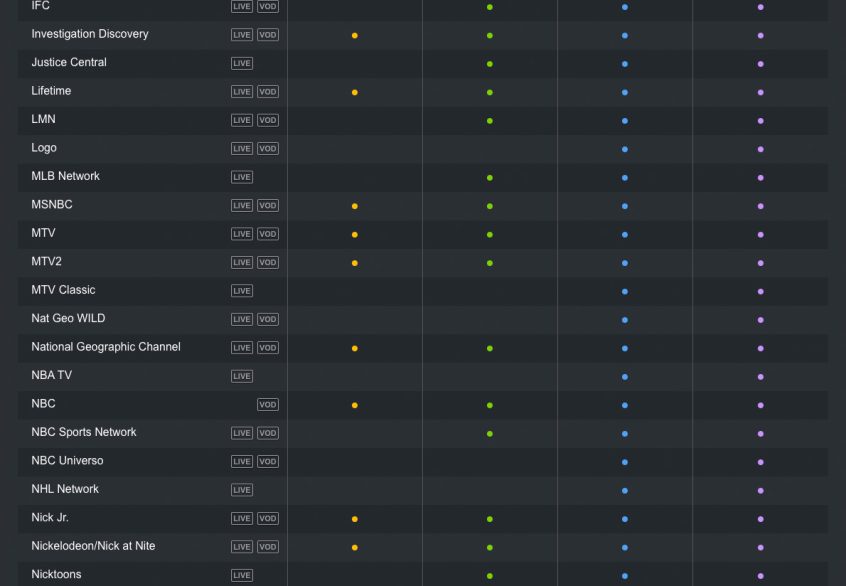Click the blue dot in the NBA TV row
Viewport: 846px width, 586px height.
(625, 377)
